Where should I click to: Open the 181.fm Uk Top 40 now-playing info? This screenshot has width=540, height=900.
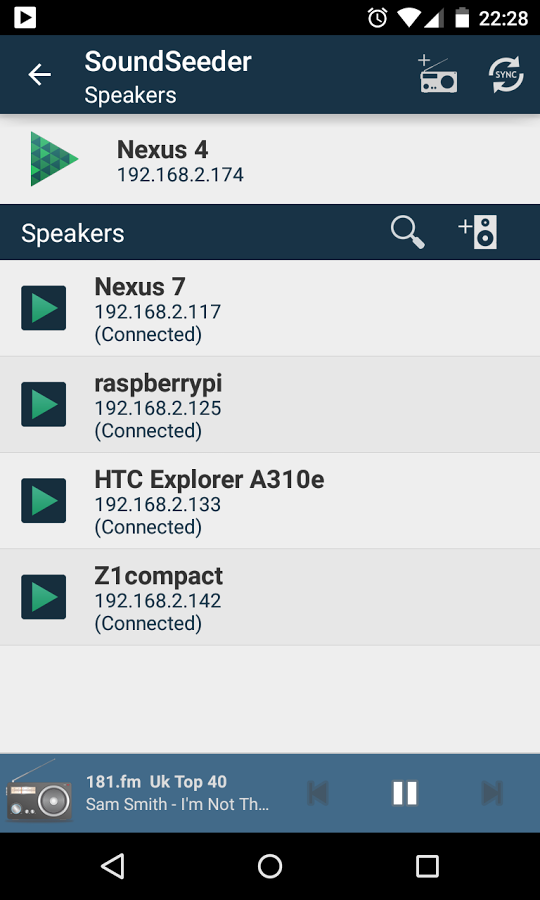tap(177, 793)
